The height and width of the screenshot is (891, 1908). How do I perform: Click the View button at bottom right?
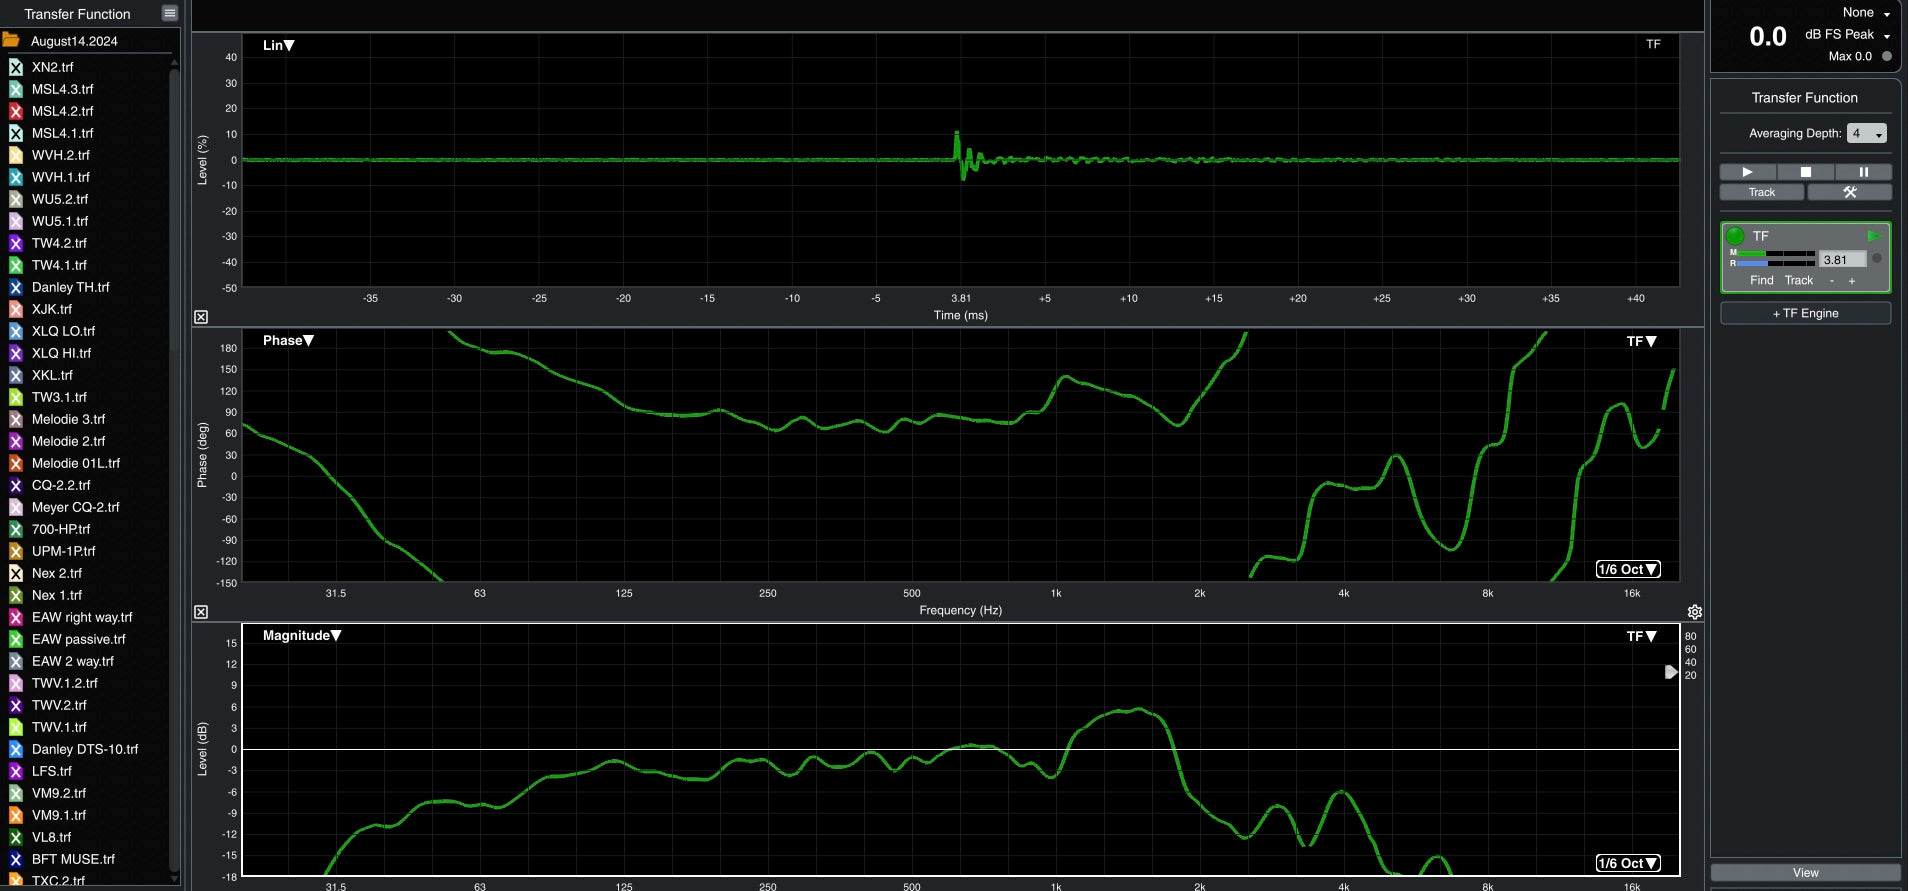1806,872
